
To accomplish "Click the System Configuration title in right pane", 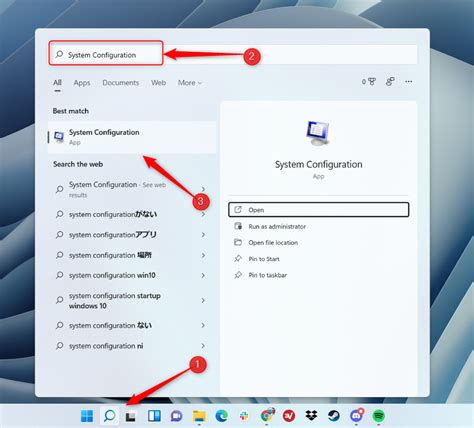I will point(318,164).
